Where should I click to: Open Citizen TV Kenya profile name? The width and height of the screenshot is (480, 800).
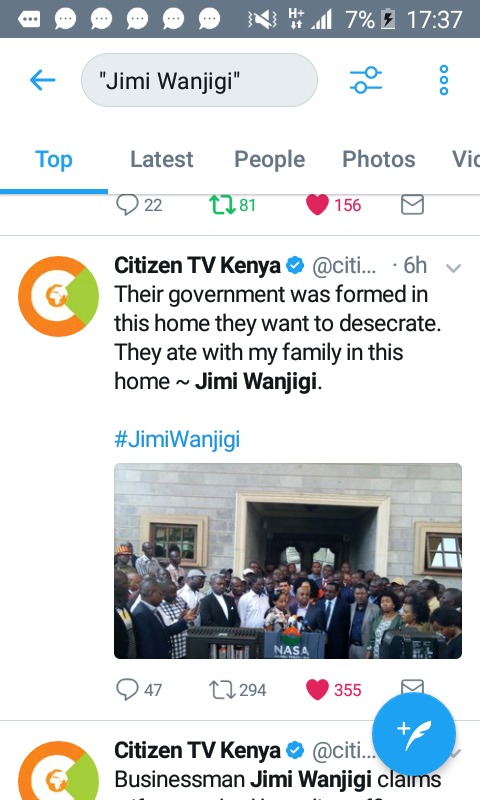pos(197,265)
